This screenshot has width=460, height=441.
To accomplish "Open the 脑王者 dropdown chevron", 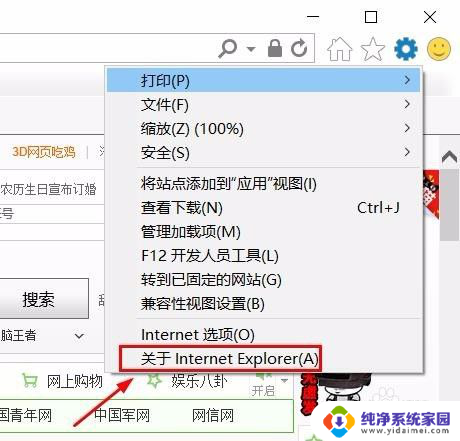I will 79,336.
